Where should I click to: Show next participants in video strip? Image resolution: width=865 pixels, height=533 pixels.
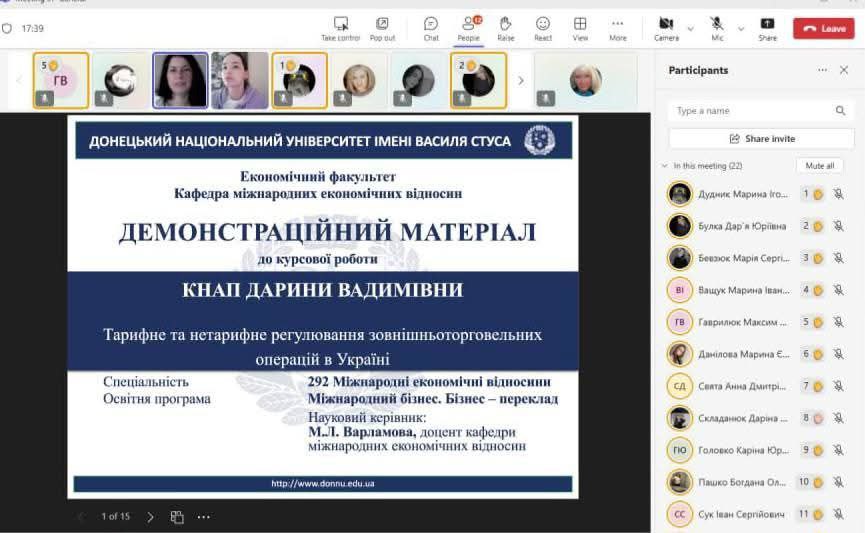click(x=520, y=81)
